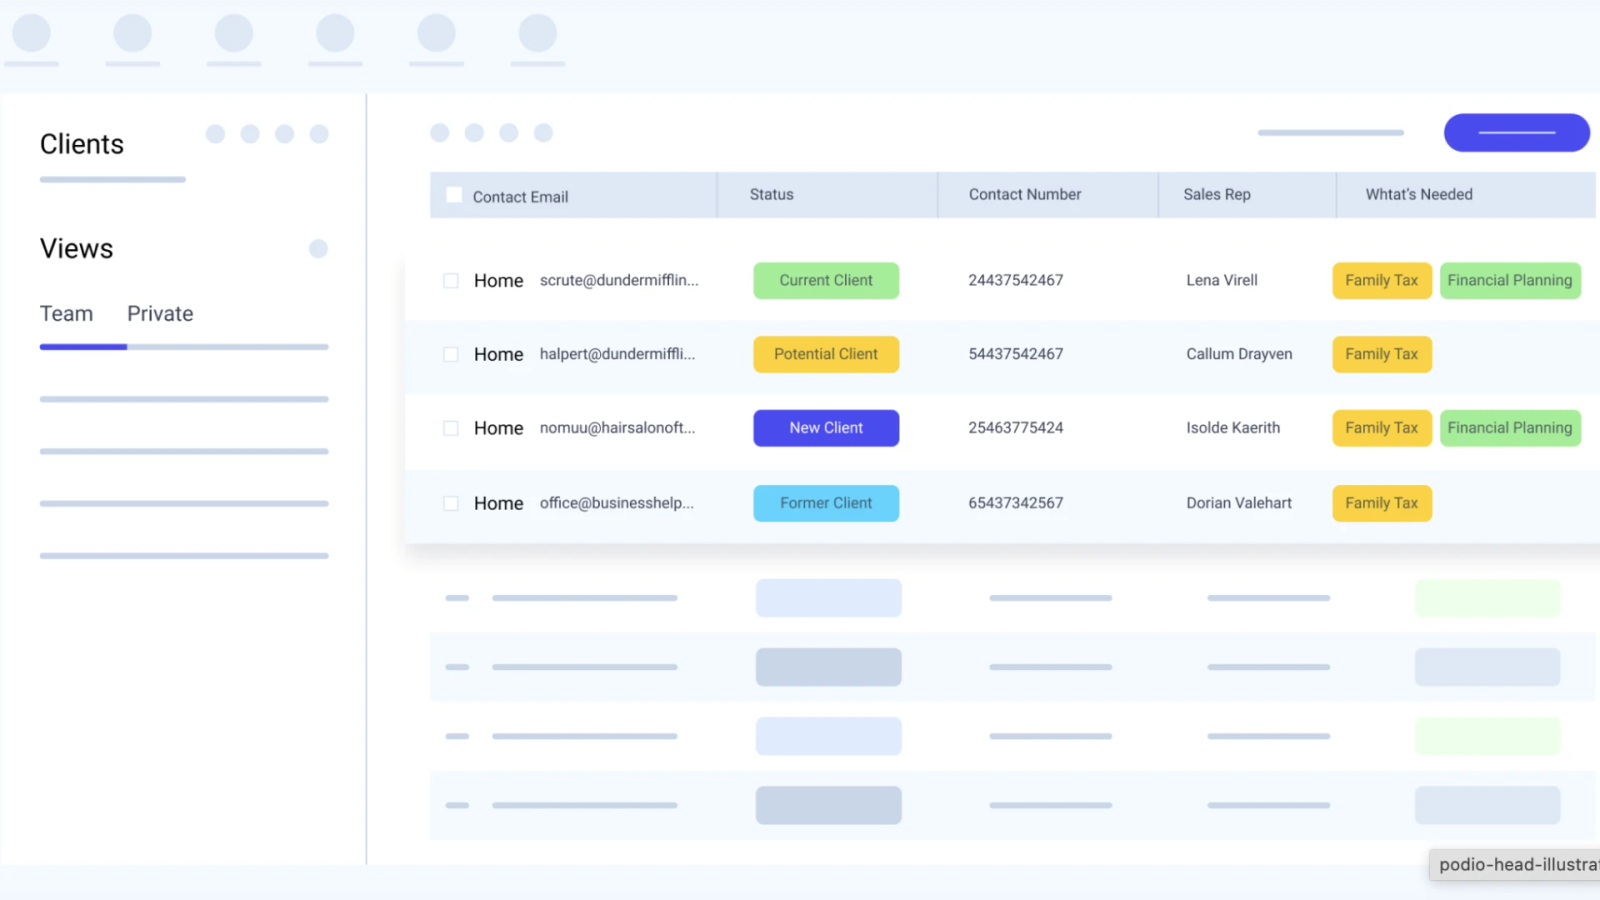Select sales rep Dorian Valehart
This screenshot has width=1600, height=900.
tap(1239, 503)
